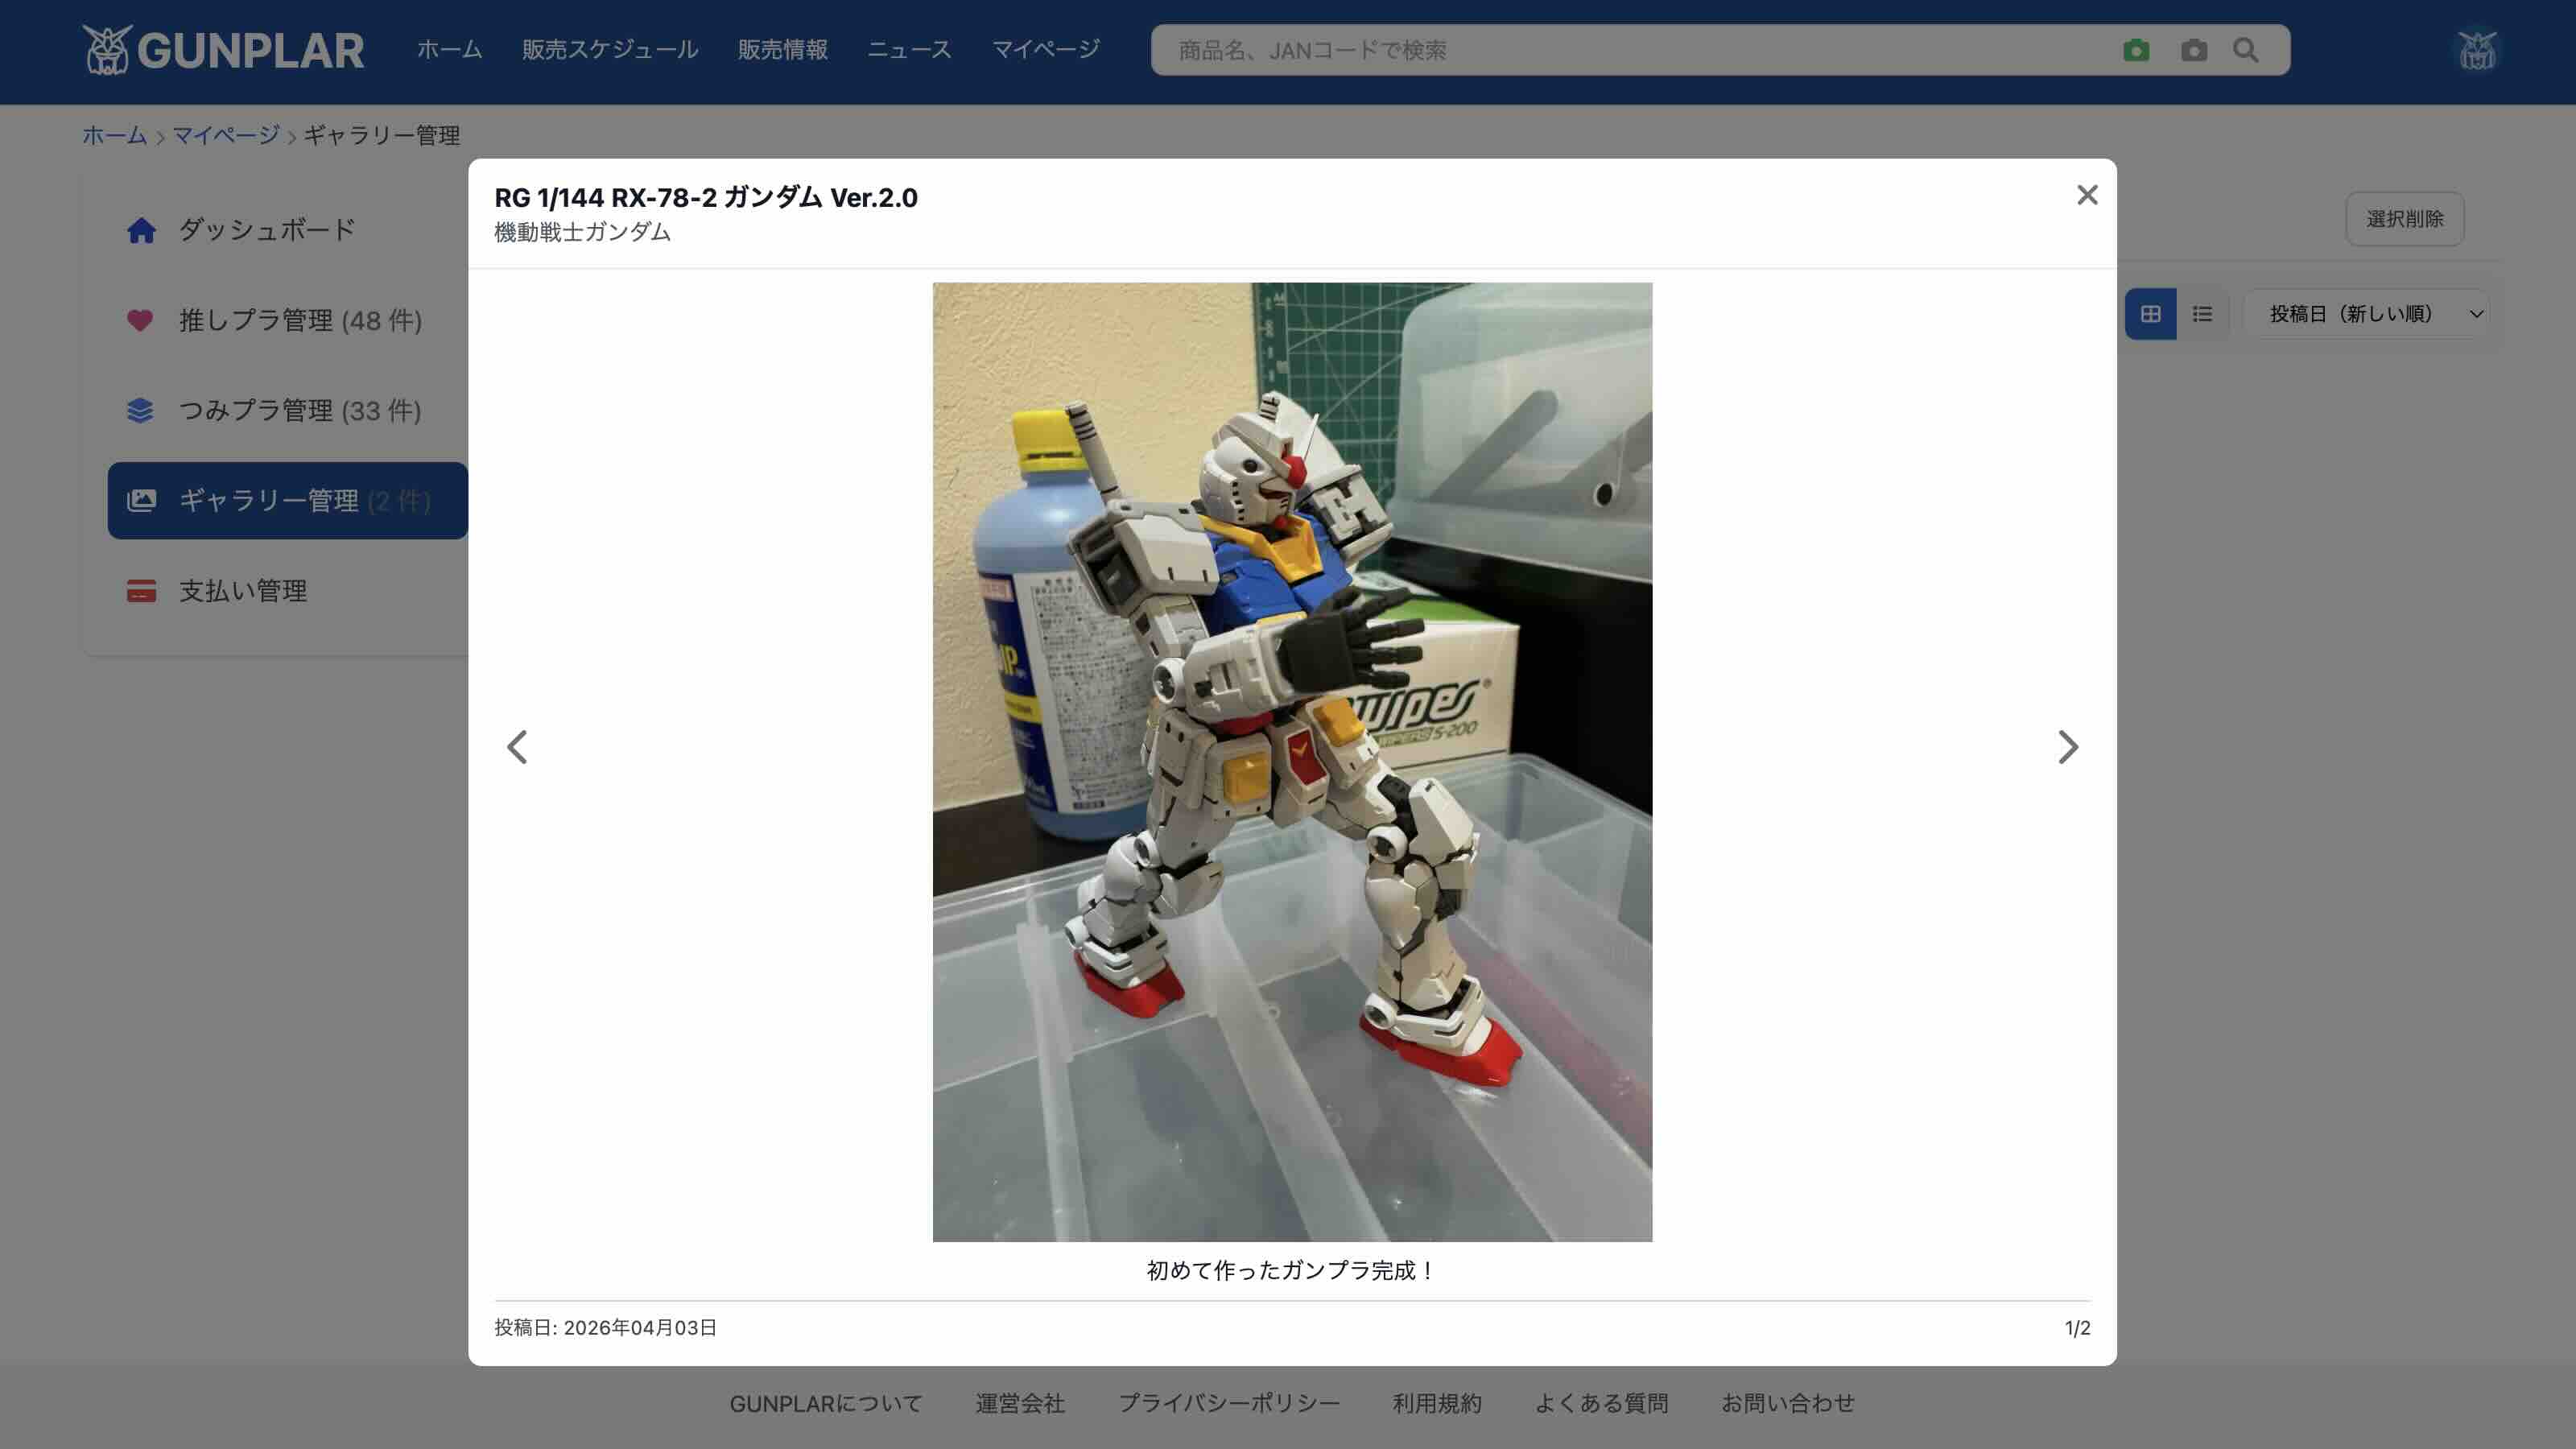Image resolution: width=2576 pixels, height=1449 pixels.
Task: Open ニュース in the top nav
Action: click(909, 50)
